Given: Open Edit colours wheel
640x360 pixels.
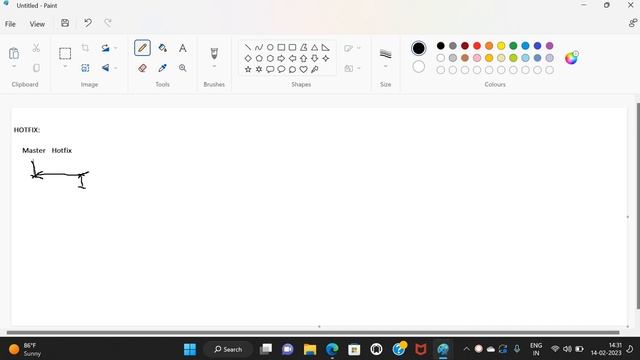Looking at the screenshot, I should pos(571,58).
